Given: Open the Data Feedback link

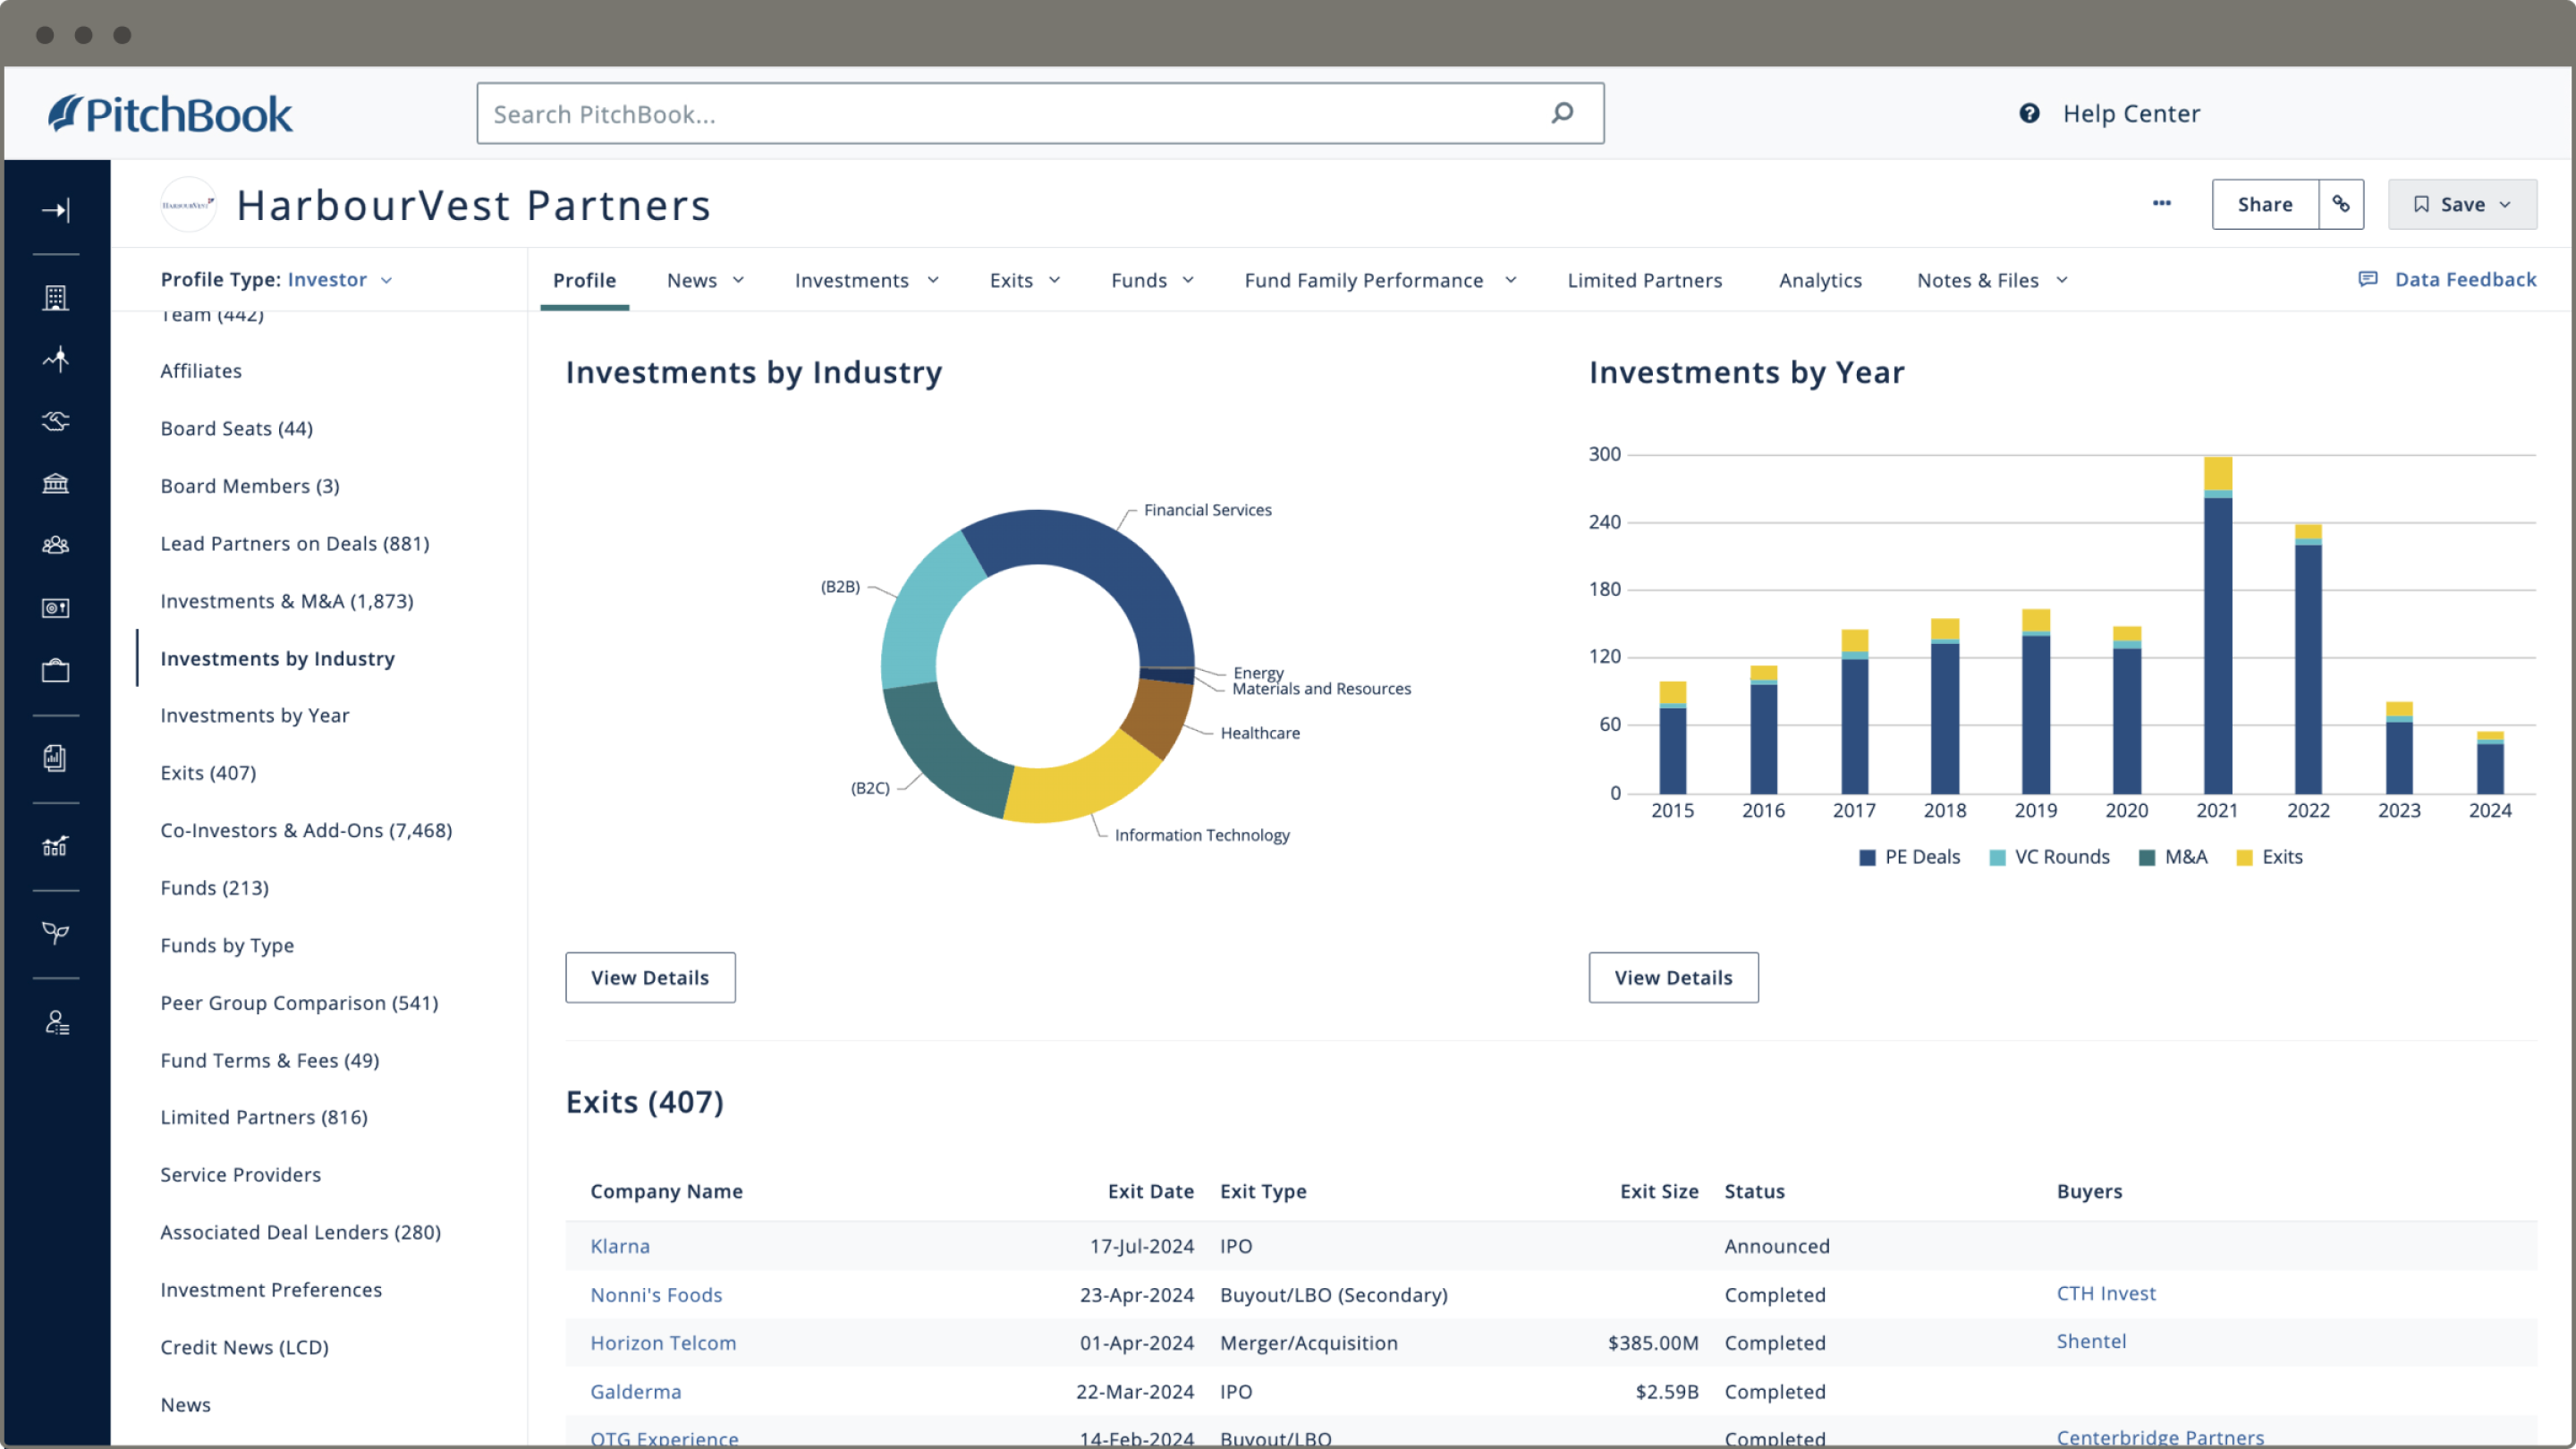Looking at the screenshot, I should [x=2464, y=279].
